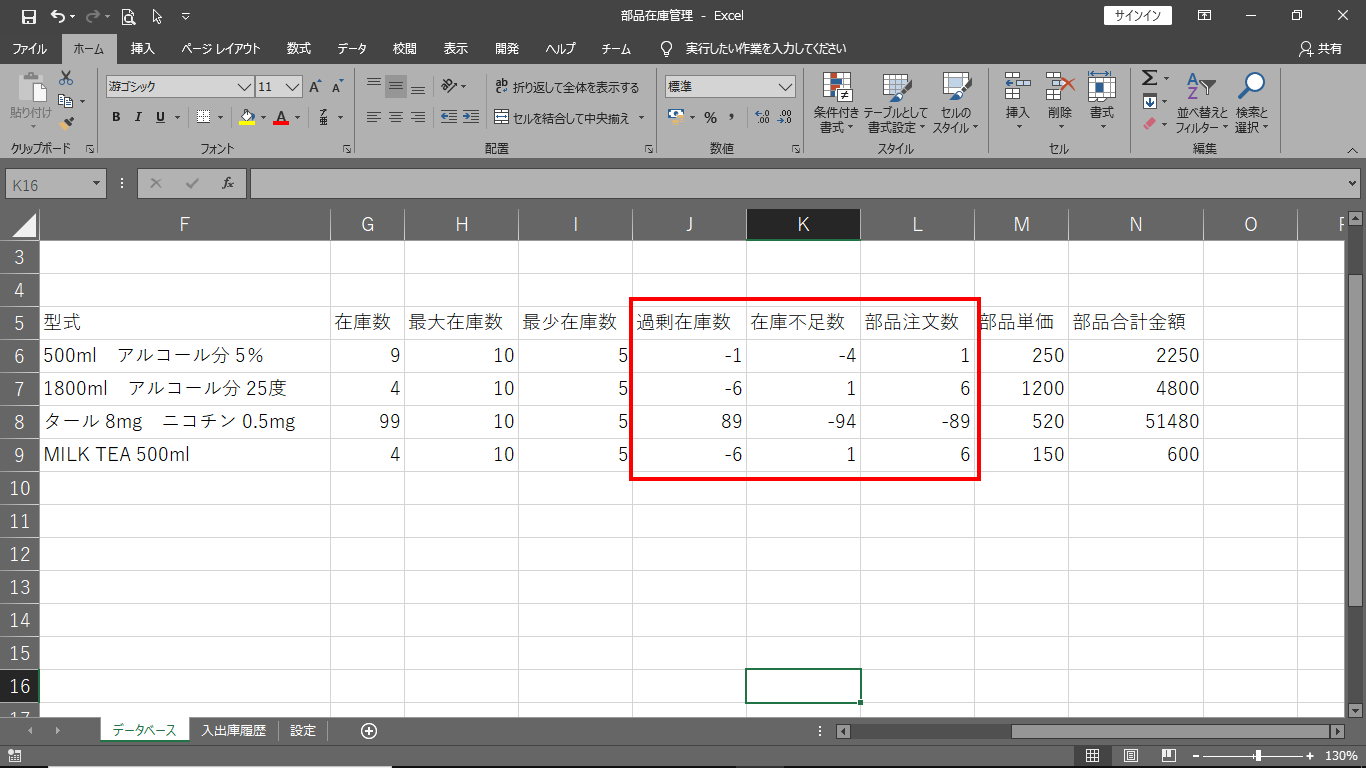Click the 書式 cells format button
The image size is (1366, 768).
pyautogui.click(x=1102, y=103)
